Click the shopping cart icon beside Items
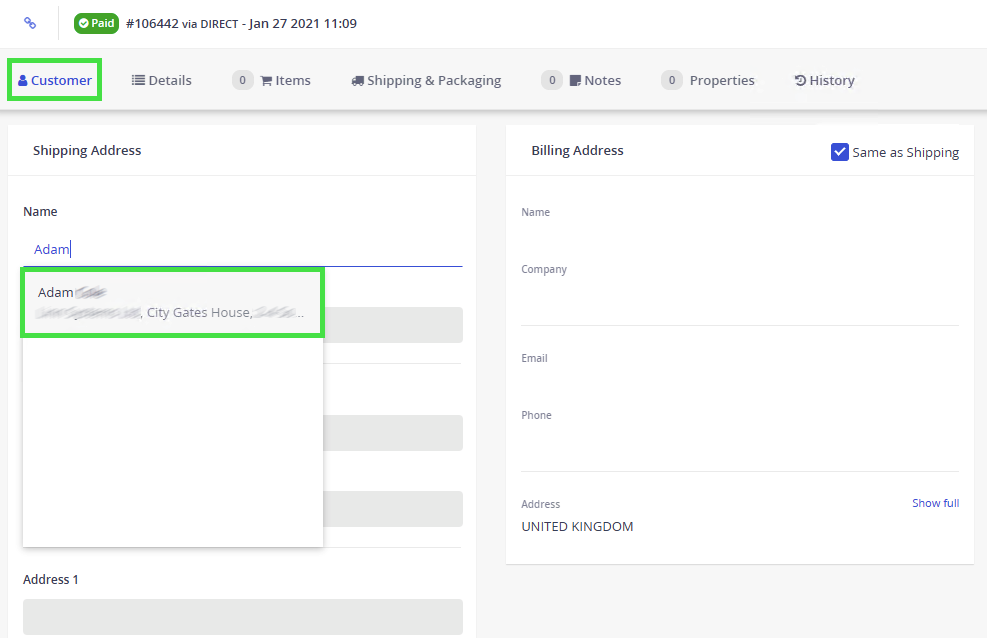This screenshot has height=638, width=987. (267, 81)
